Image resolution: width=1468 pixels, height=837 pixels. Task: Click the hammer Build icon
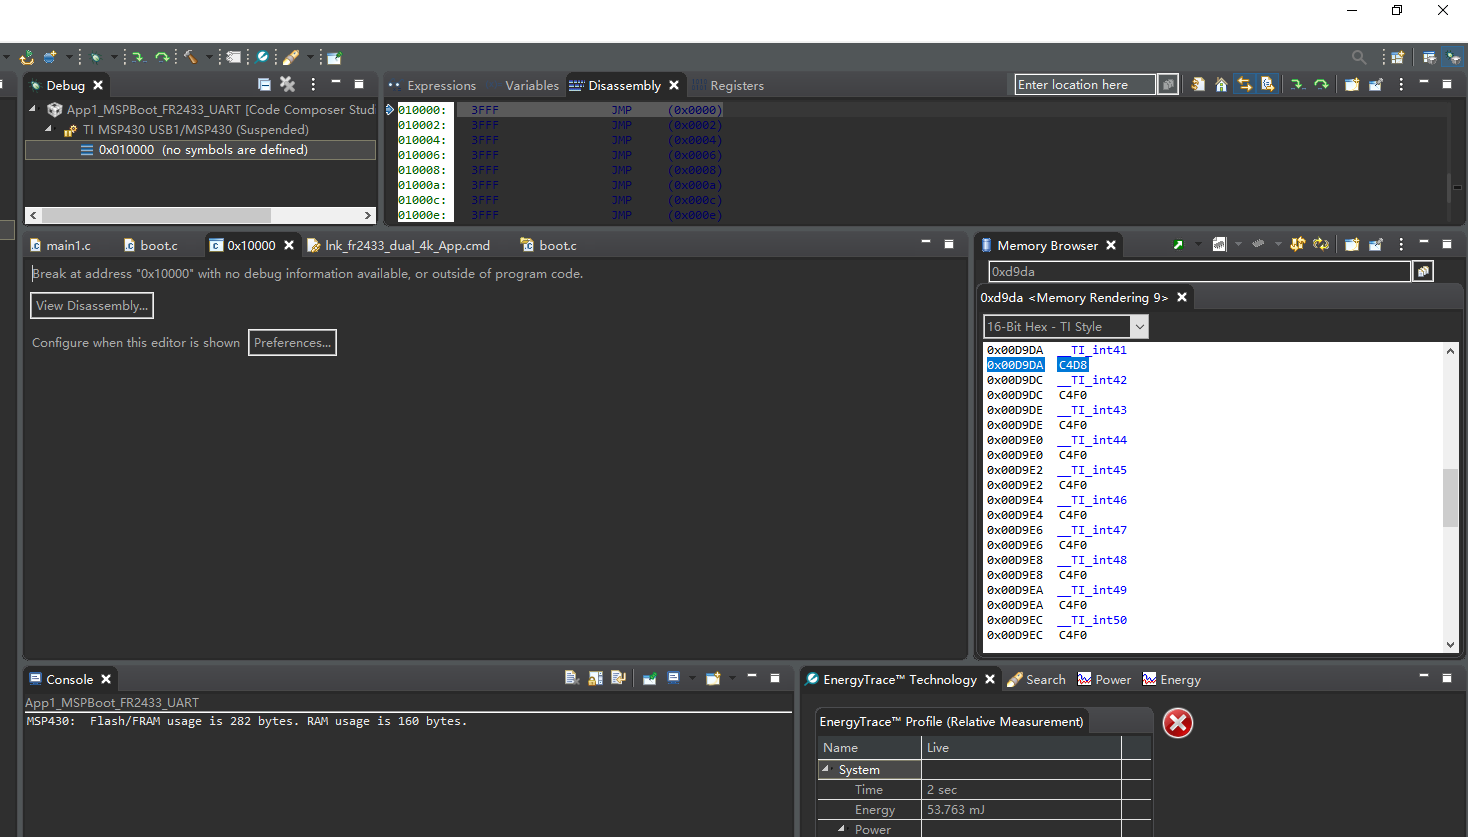190,58
